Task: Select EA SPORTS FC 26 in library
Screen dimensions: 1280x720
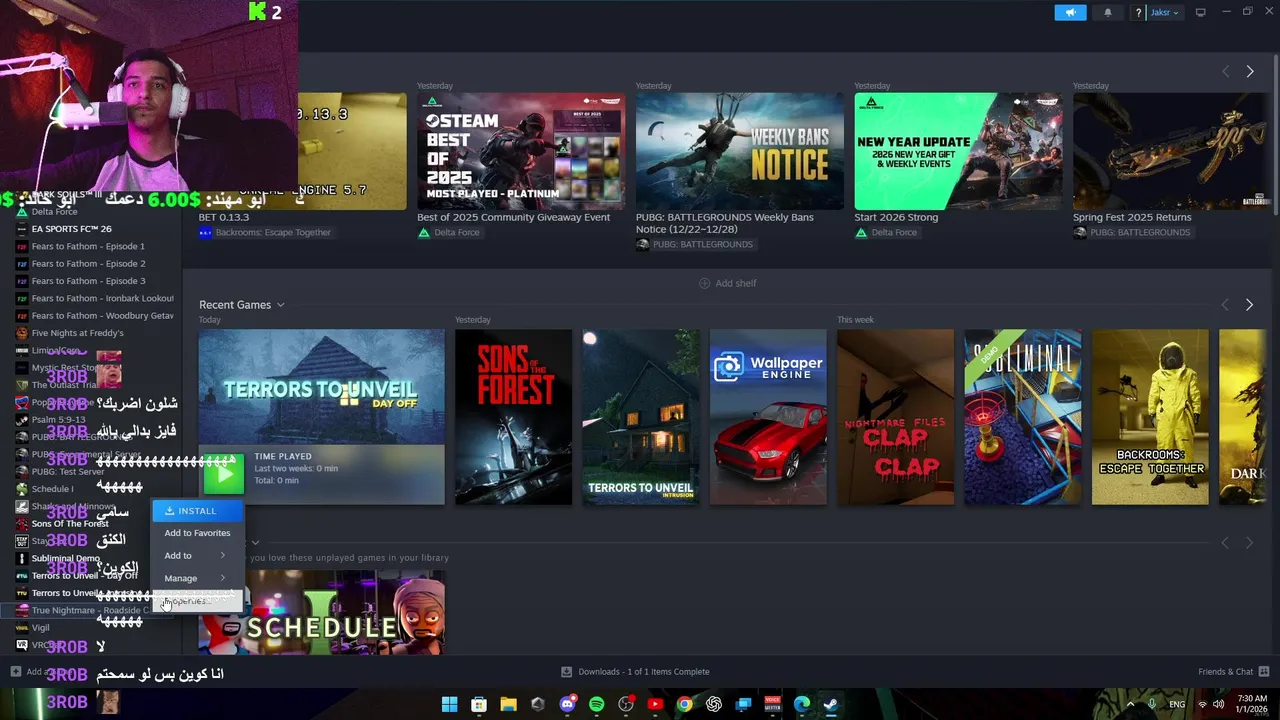Action: click(71, 229)
